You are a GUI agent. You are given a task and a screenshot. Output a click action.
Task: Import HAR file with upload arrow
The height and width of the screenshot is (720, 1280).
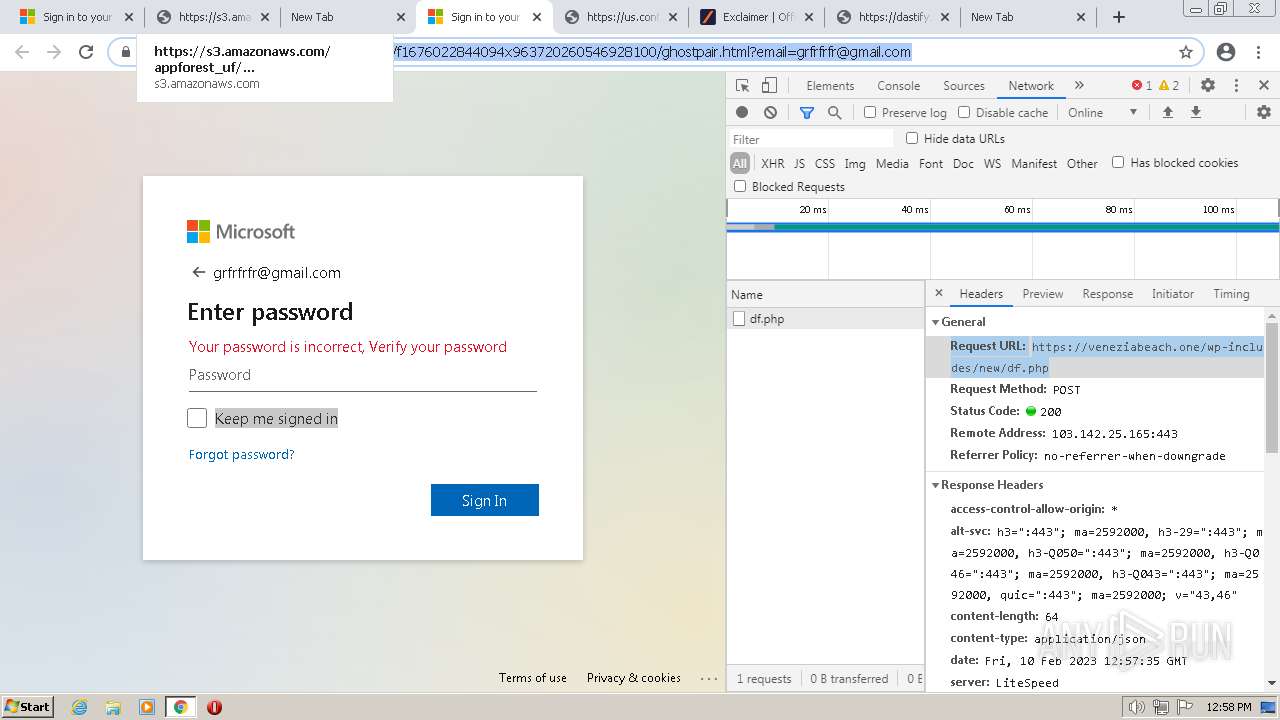[x=1167, y=113]
